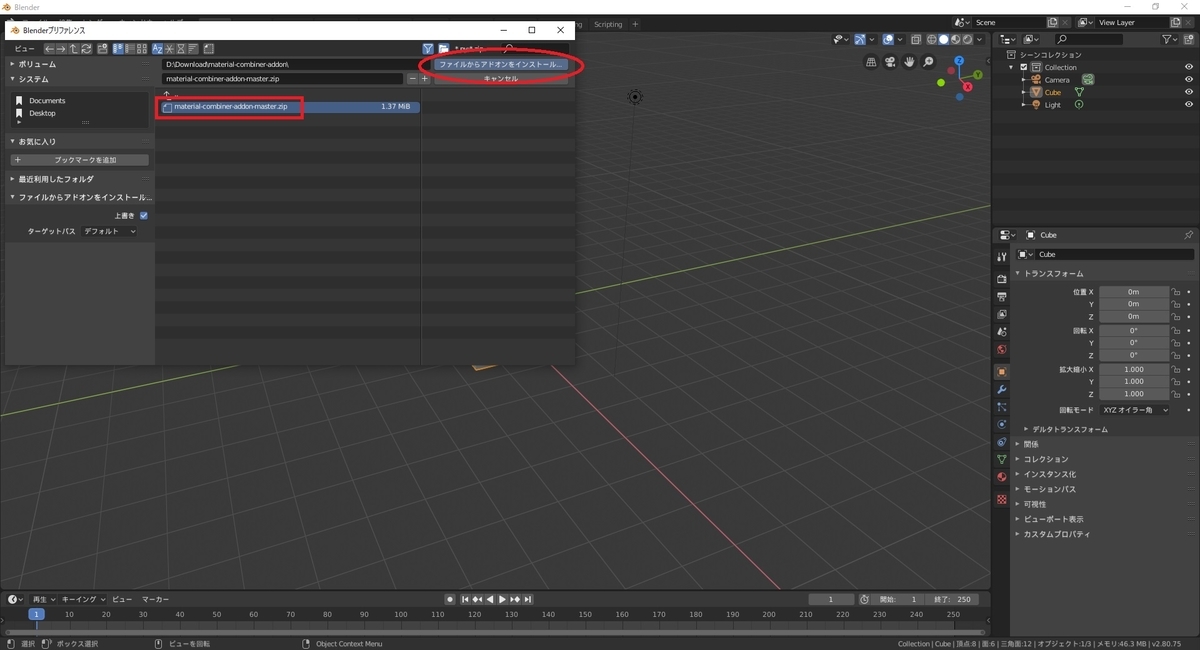Open the Physics properties tab
The width and height of the screenshot is (1200, 650).
[1002, 424]
